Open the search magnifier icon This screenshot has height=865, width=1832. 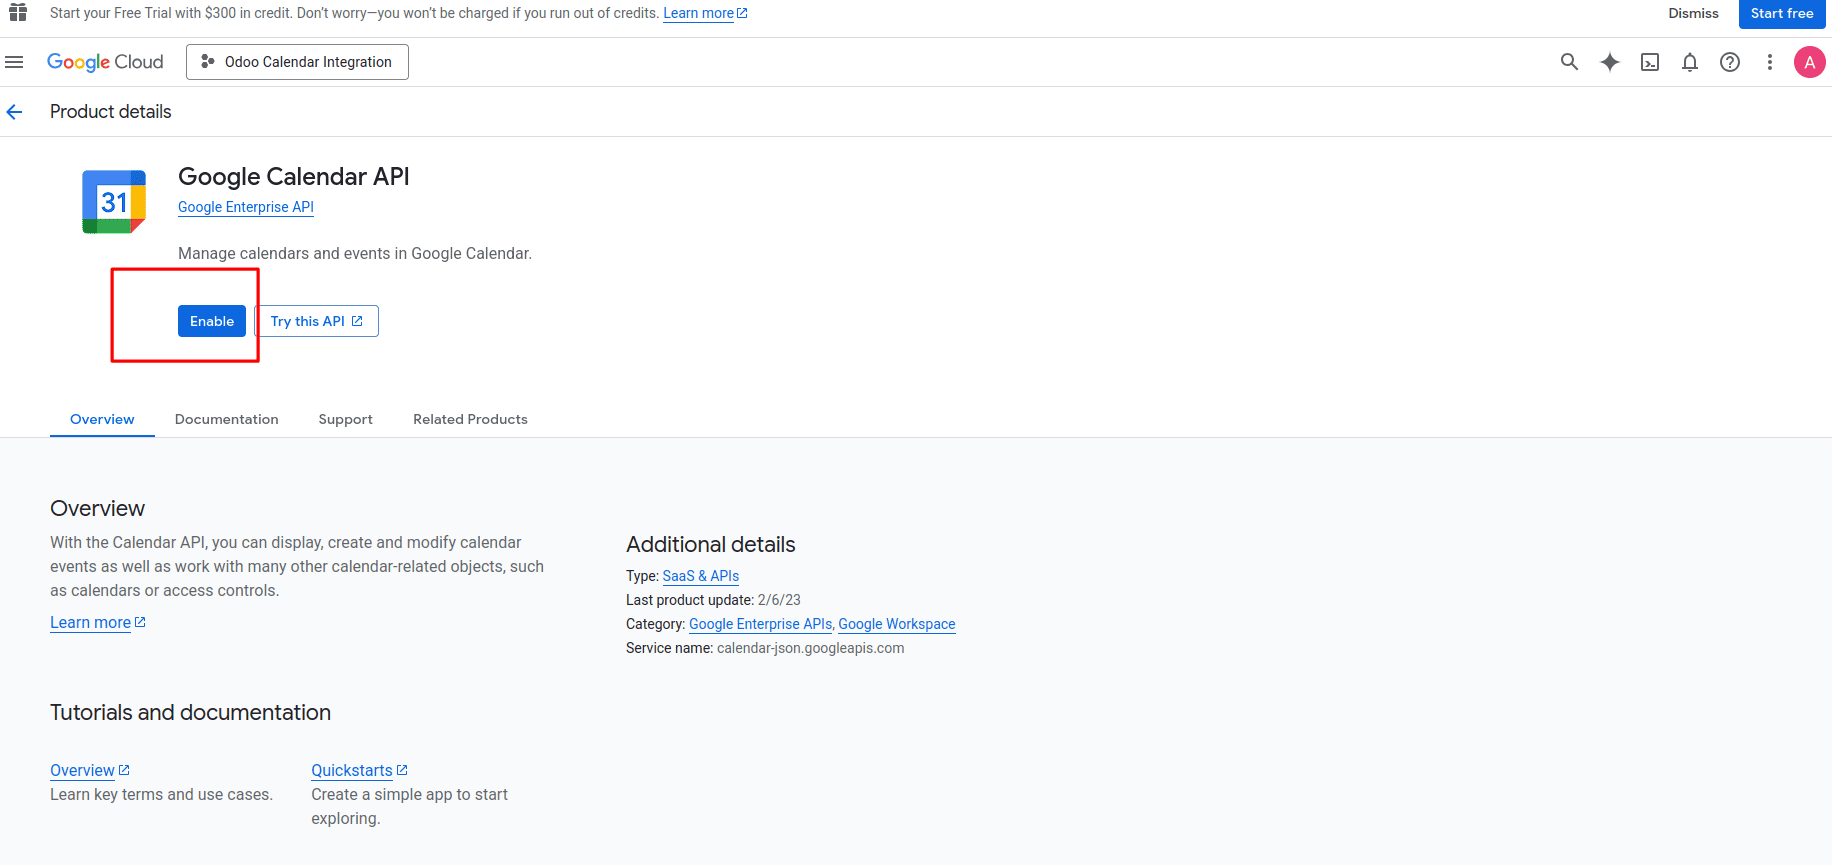click(1569, 62)
